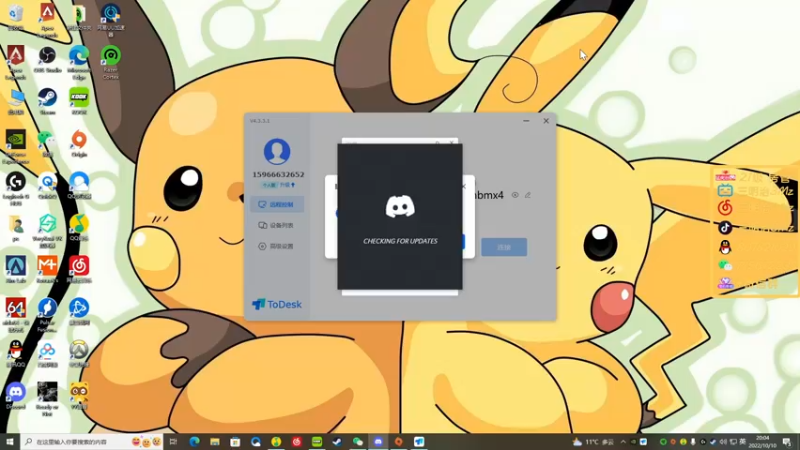Open the Overwatch desktop shortcut
Image resolution: width=800 pixels, height=450 pixels.
(x=79, y=354)
